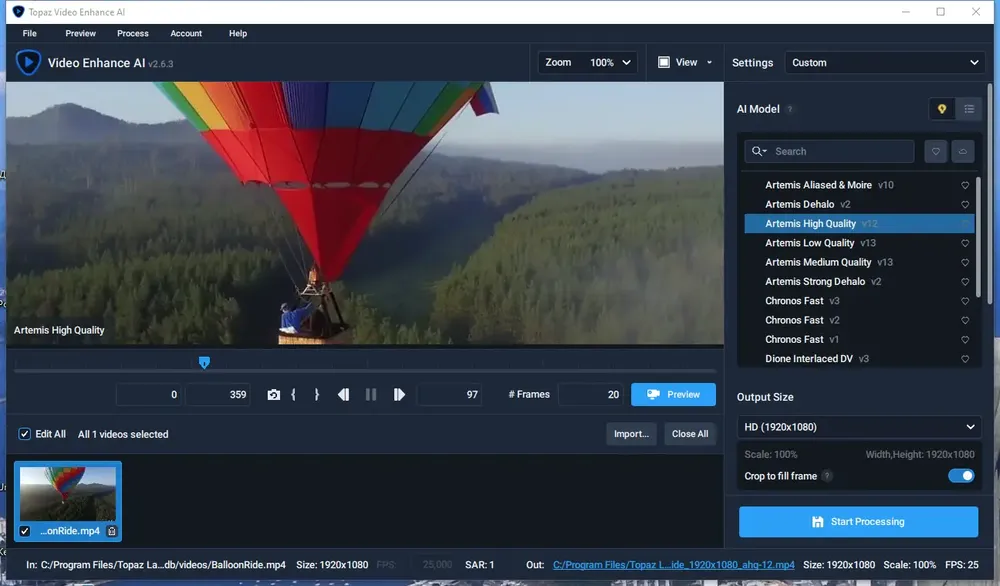This screenshot has width=1000, height=586.
Task: Click the camera snapshot icon
Action: (274, 395)
